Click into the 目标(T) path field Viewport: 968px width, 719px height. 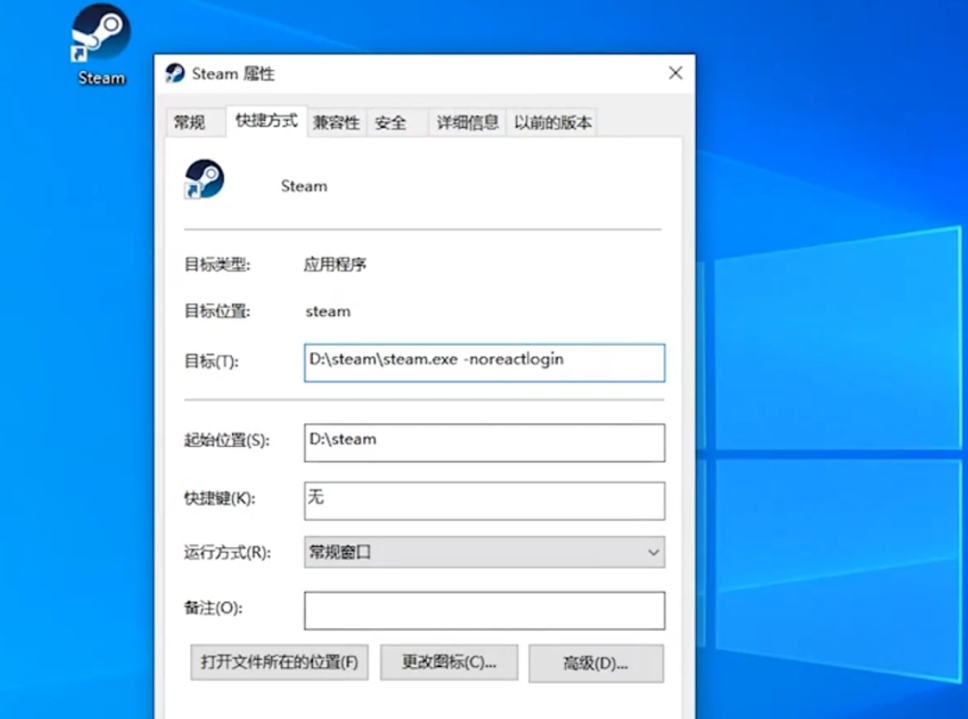pos(484,362)
